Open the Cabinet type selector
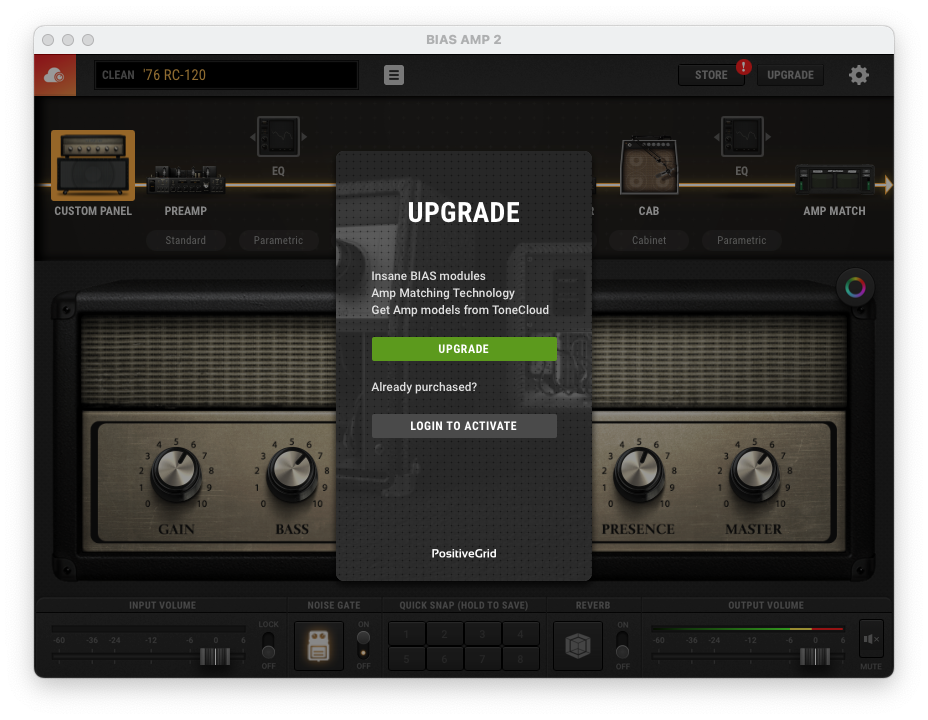Image resolution: width=928 pixels, height=720 pixels. click(649, 240)
